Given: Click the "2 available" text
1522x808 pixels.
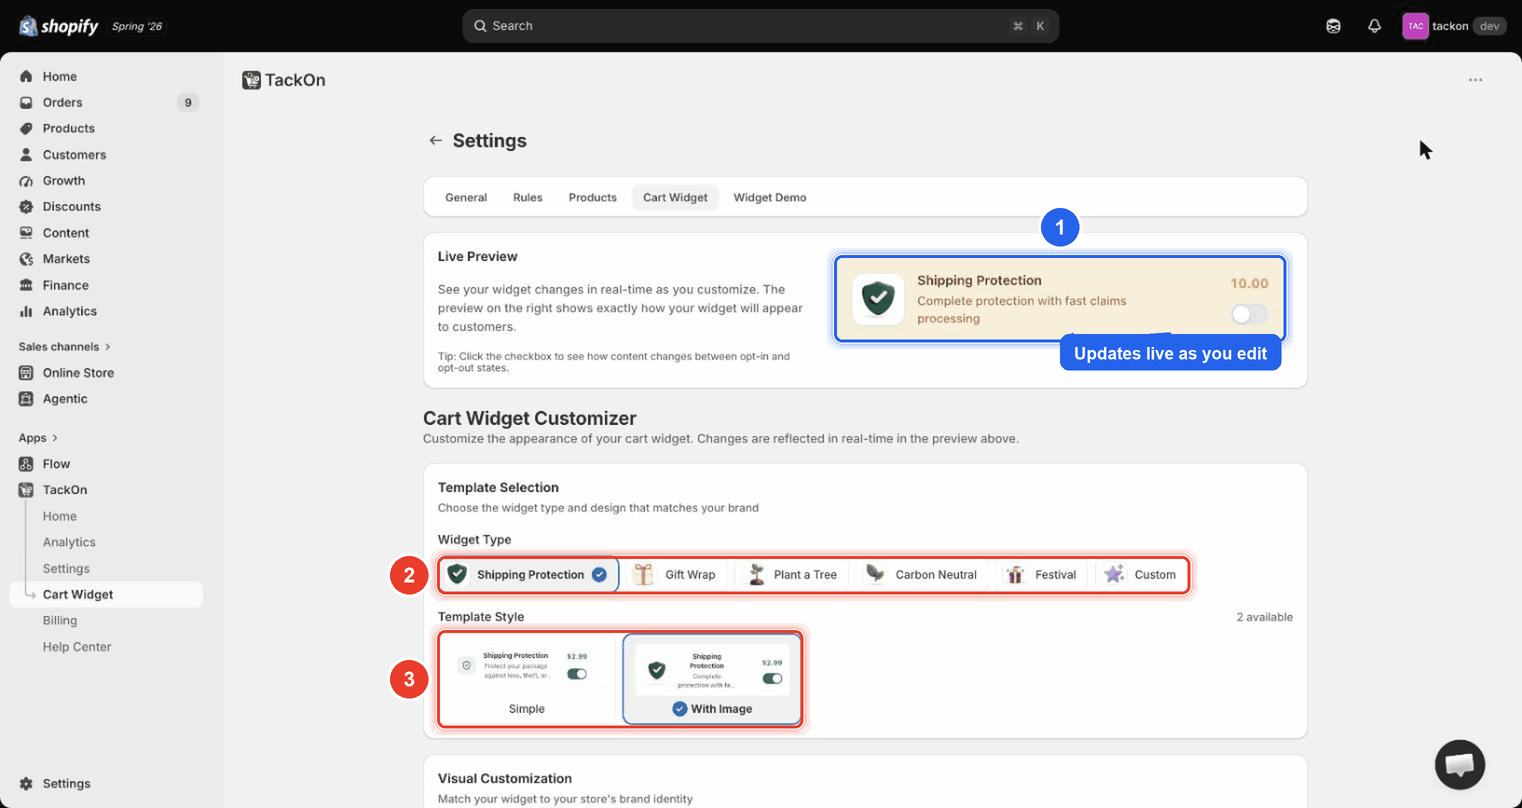Looking at the screenshot, I should click(x=1264, y=617).
